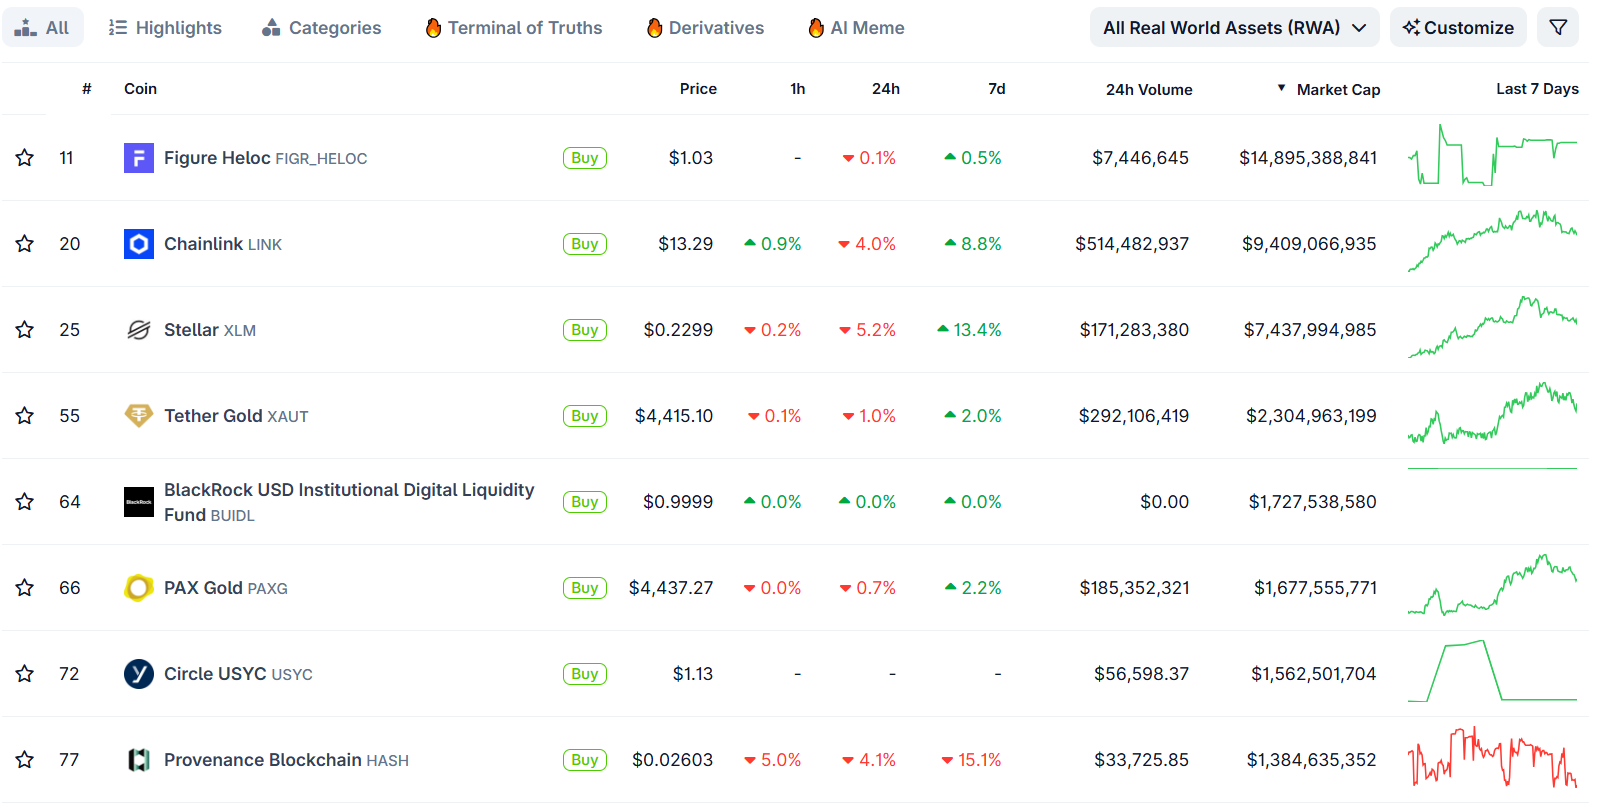Sort by Market Cap column header
This screenshot has height=803, width=1605.
tap(1337, 89)
